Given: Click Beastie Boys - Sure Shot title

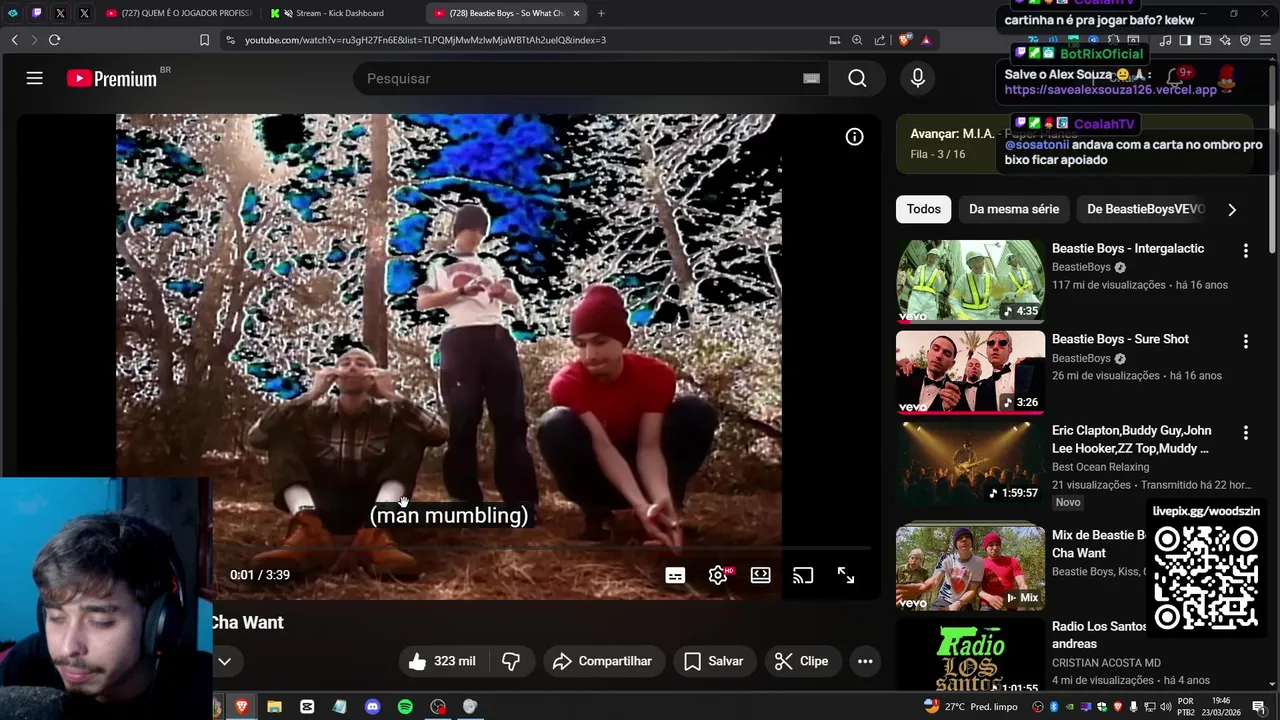Looking at the screenshot, I should (x=1120, y=339).
